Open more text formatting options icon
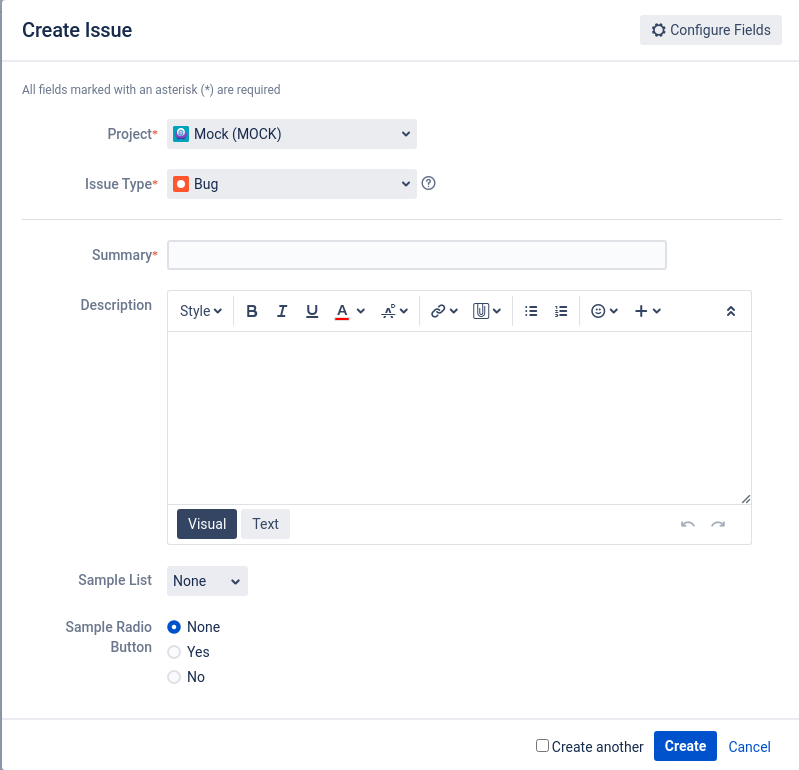799x770 pixels. (388, 311)
